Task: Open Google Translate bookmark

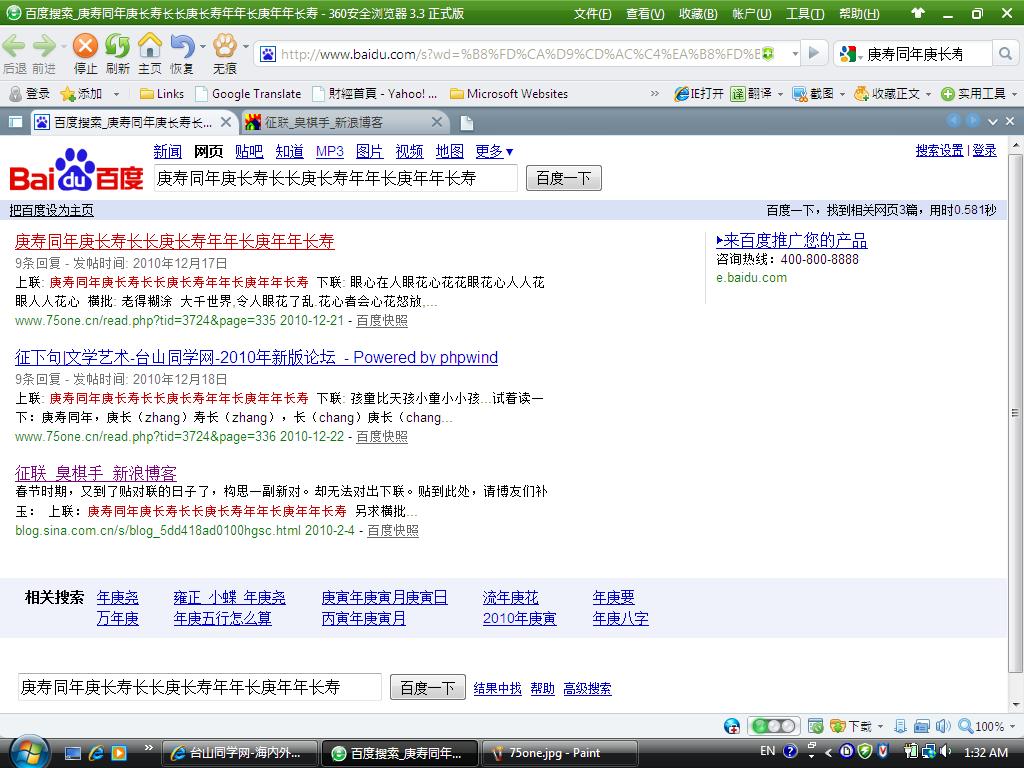Action: click(249, 94)
